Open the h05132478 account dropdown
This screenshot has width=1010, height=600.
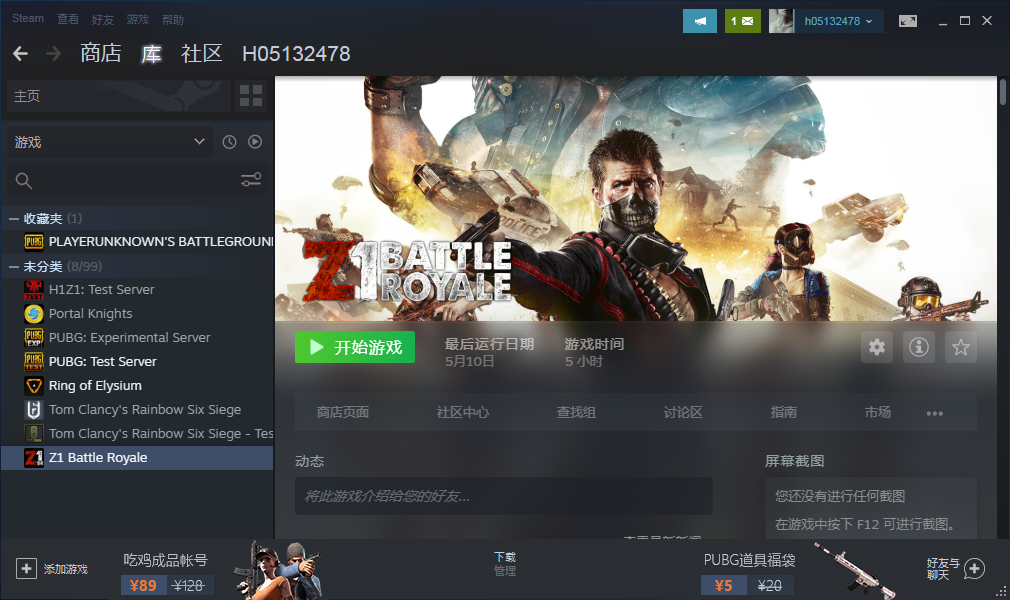tap(838, 21)
